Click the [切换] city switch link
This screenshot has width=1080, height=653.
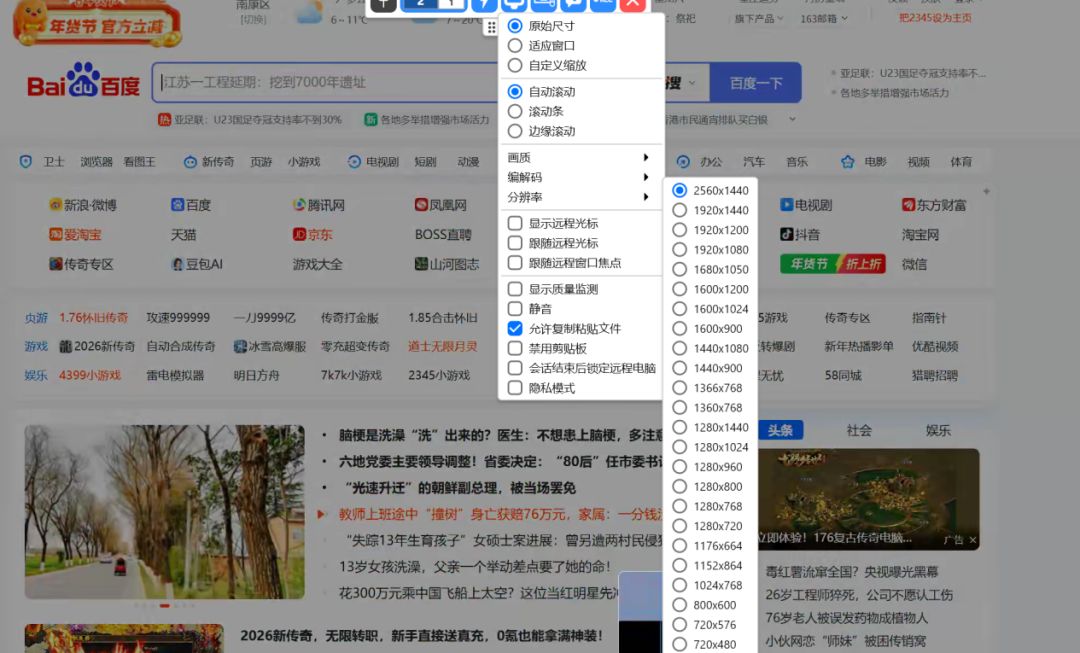pyautogui.click(x=253, y=19)
